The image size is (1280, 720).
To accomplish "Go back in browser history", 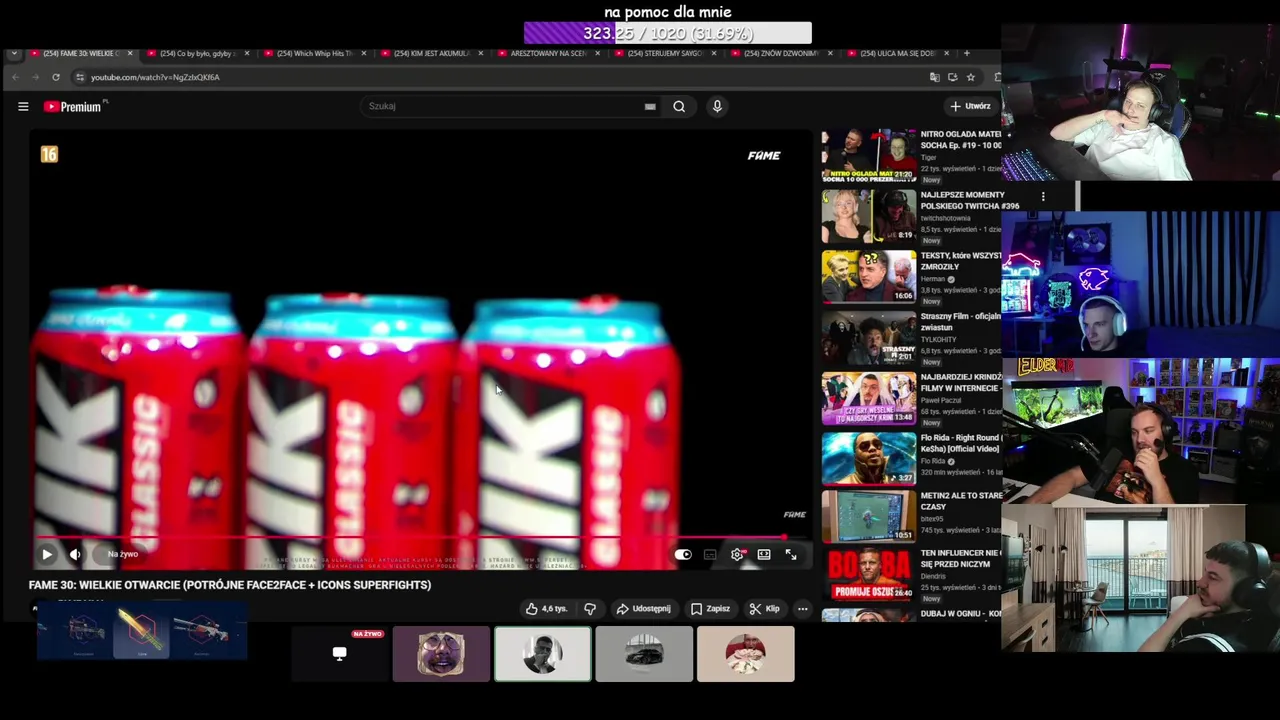I will tap(15, 77).
